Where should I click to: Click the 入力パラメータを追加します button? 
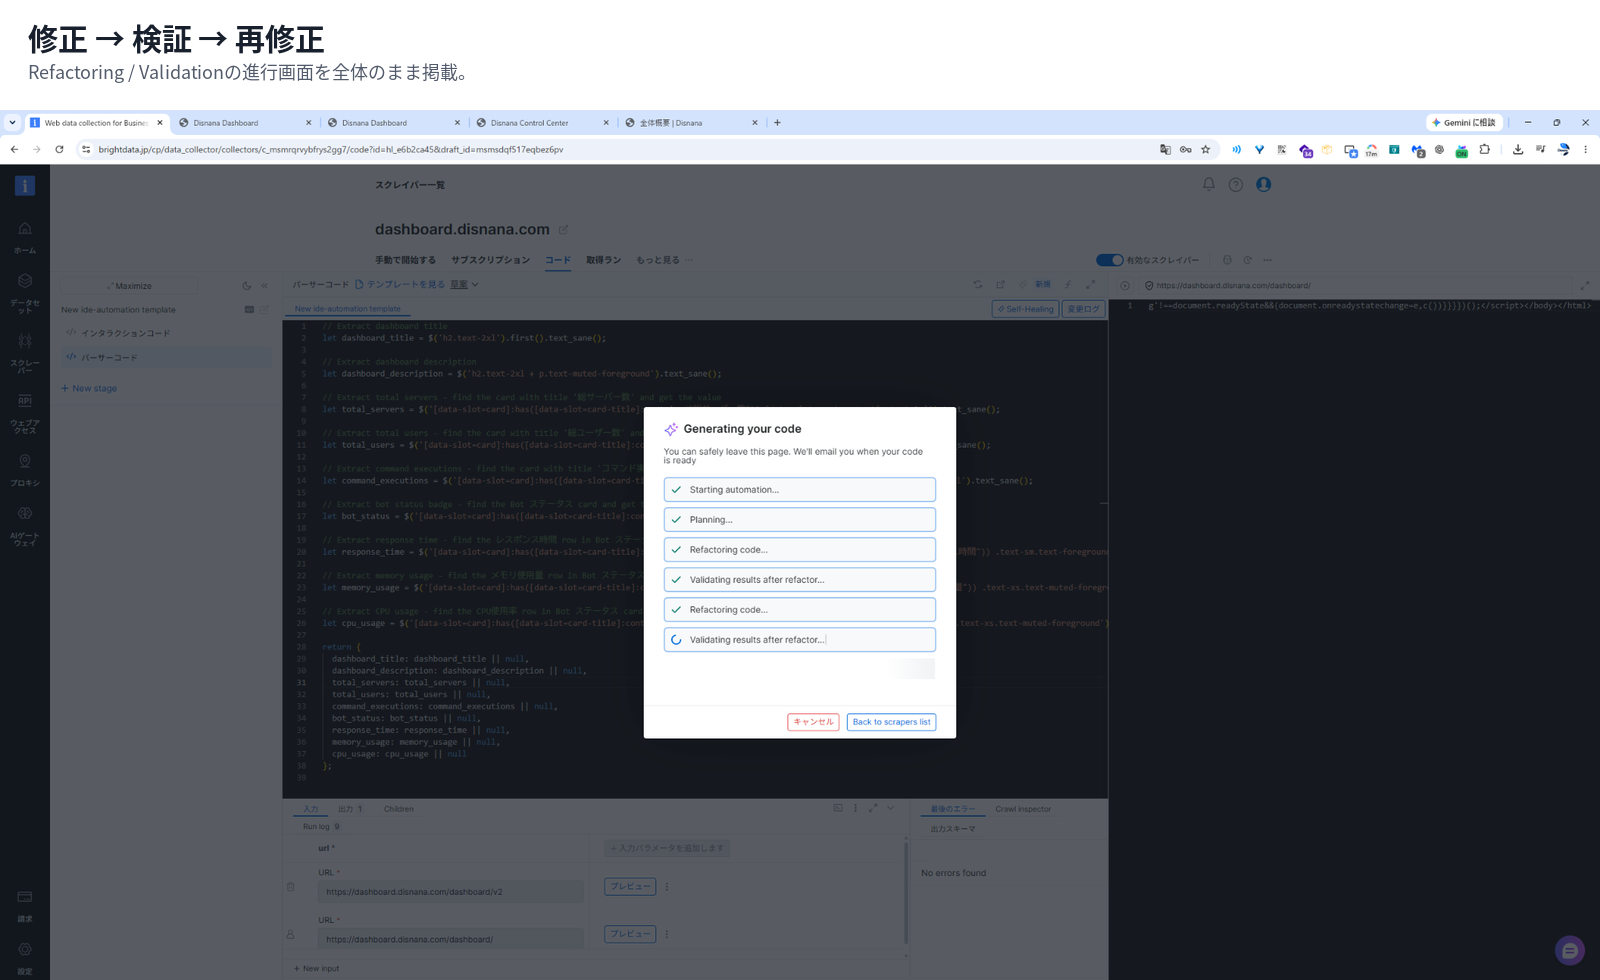pyautogui.click(x=667, y=848)
